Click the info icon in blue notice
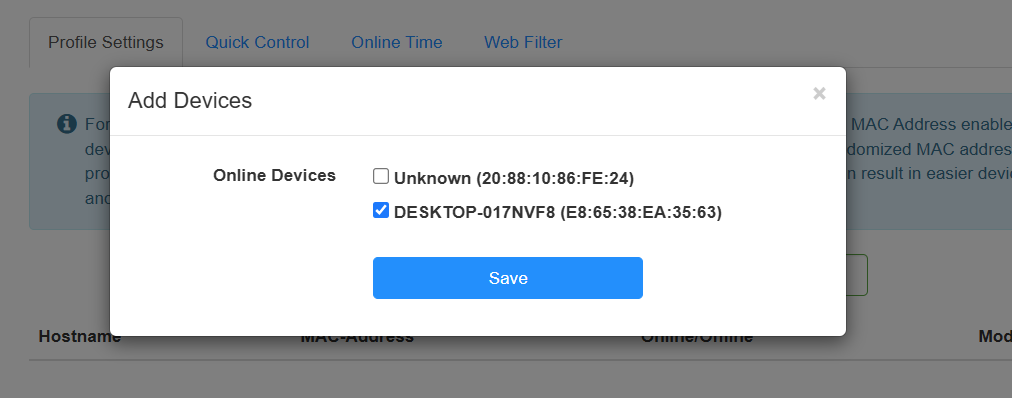 67,123
